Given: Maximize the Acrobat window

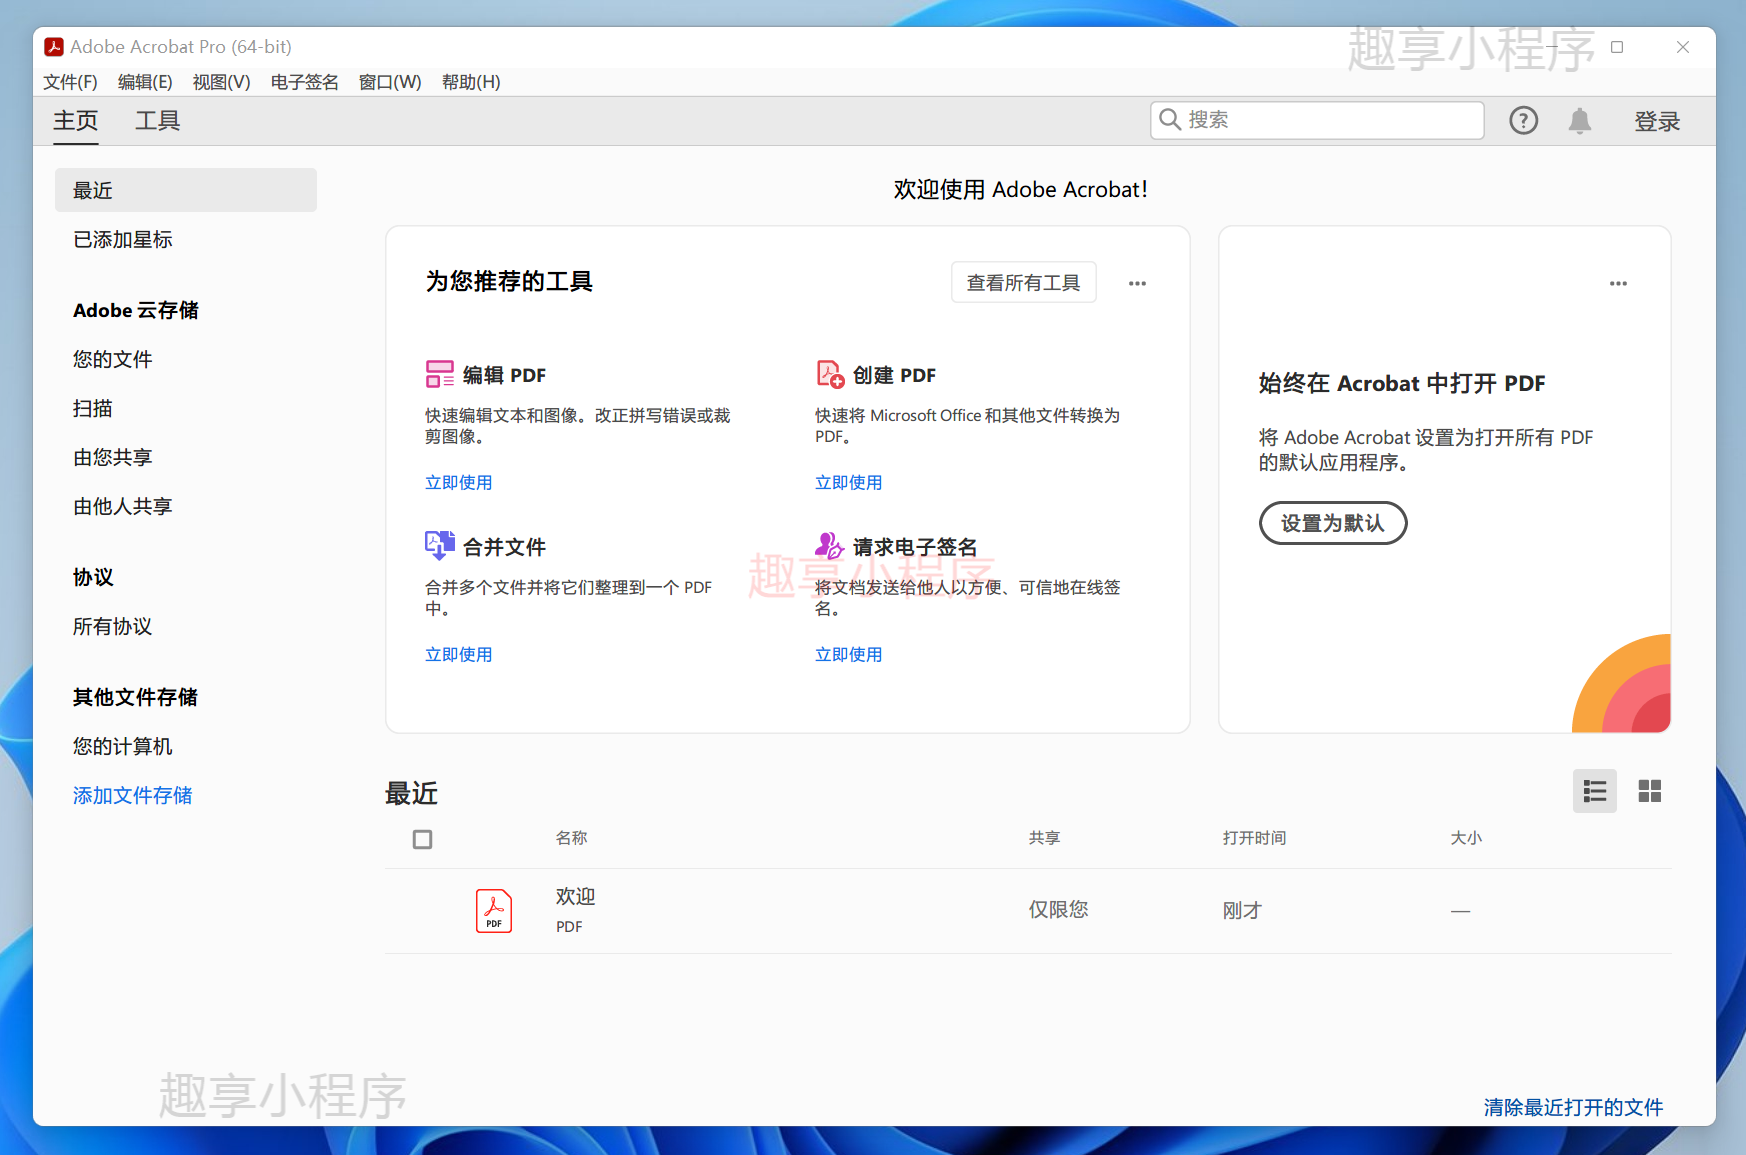Looking at the screenshot, I should [x=1617, y=47].
